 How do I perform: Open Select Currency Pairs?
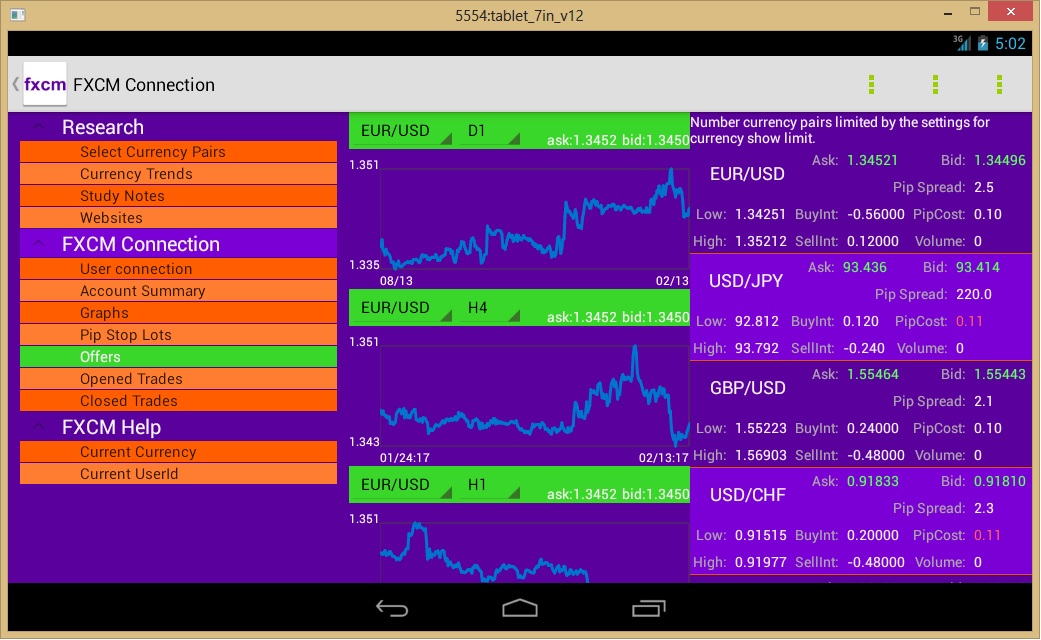[x=179, y=152]
